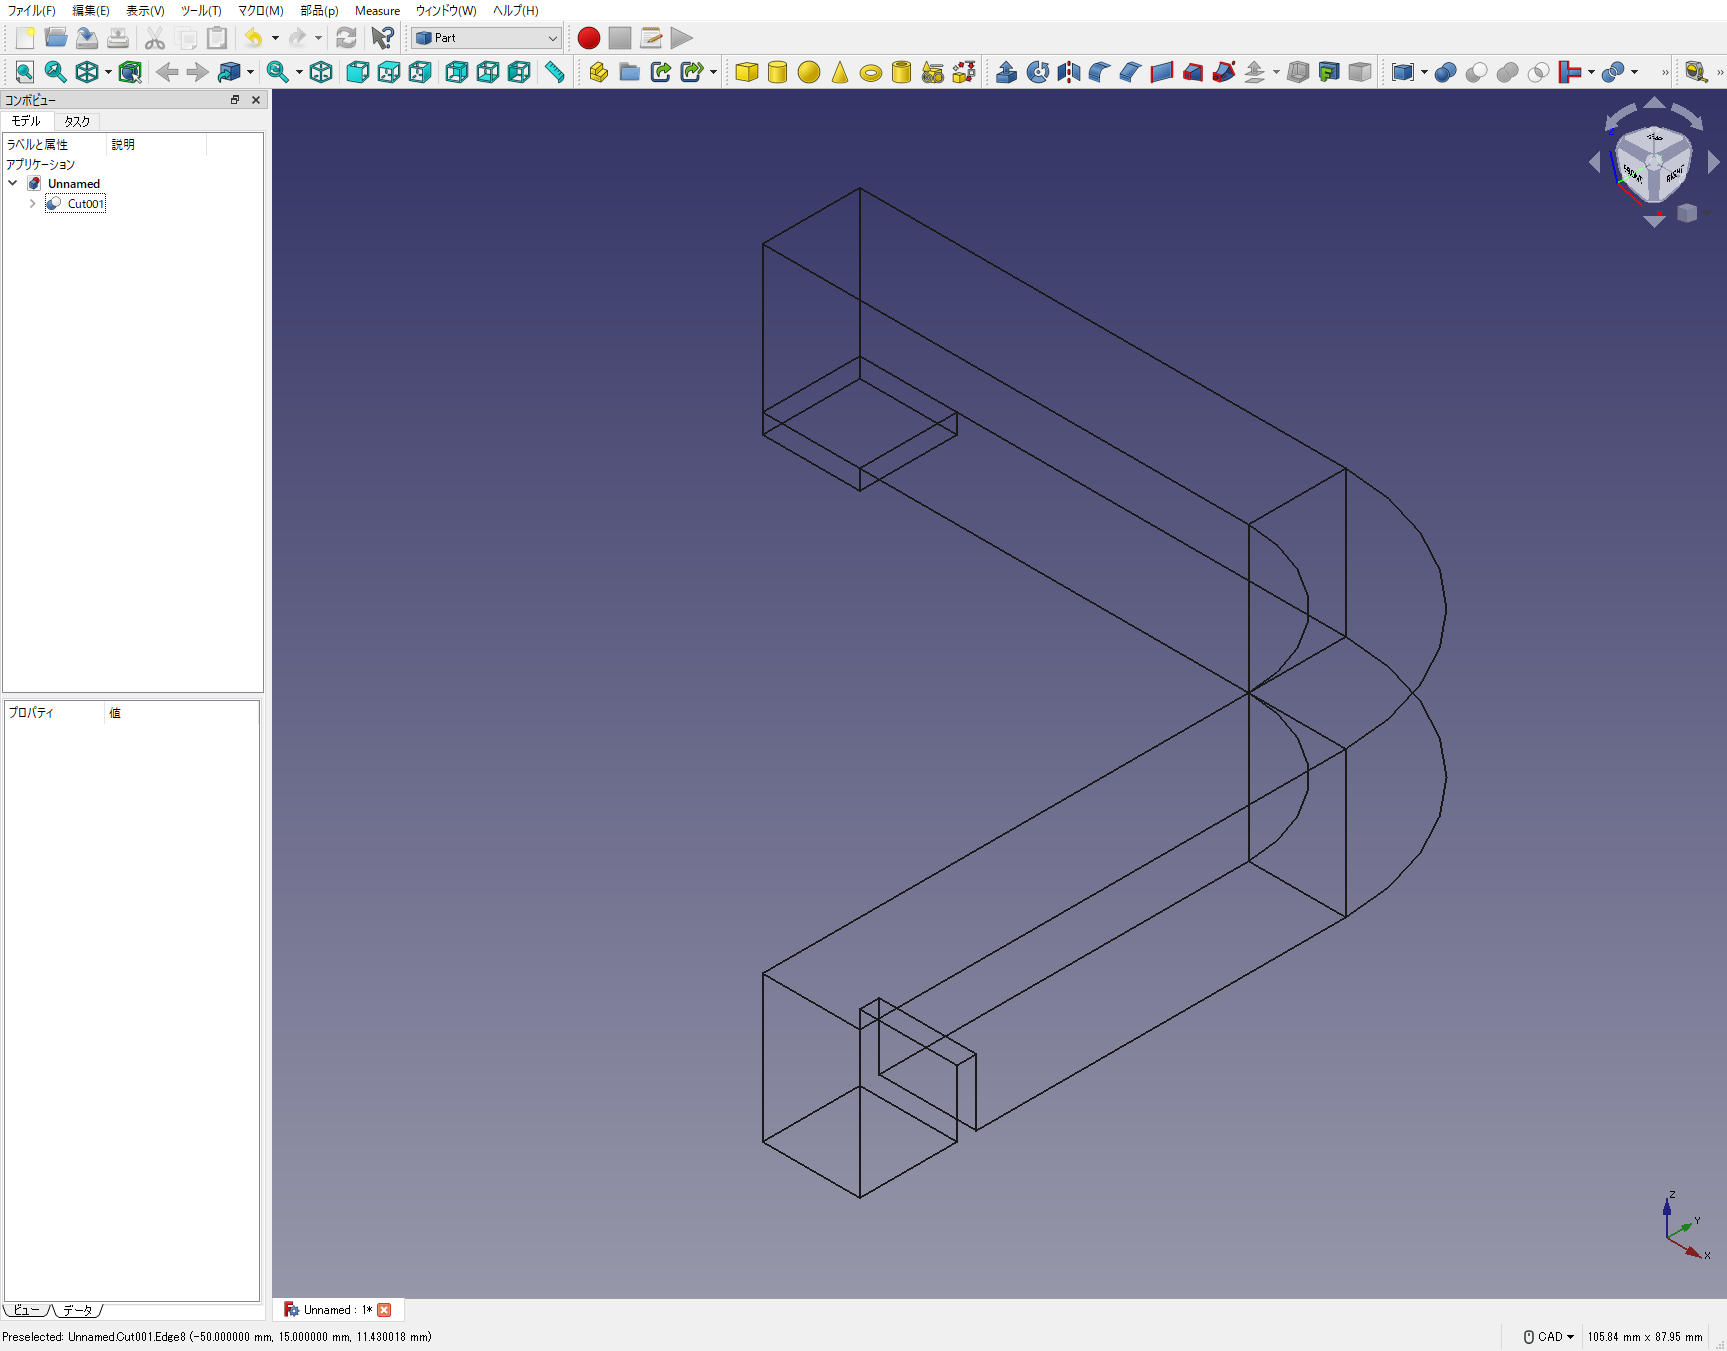The image size is (1727, 1351).
Task: Open the ファイル(F) menu
Action: (31, 11)
